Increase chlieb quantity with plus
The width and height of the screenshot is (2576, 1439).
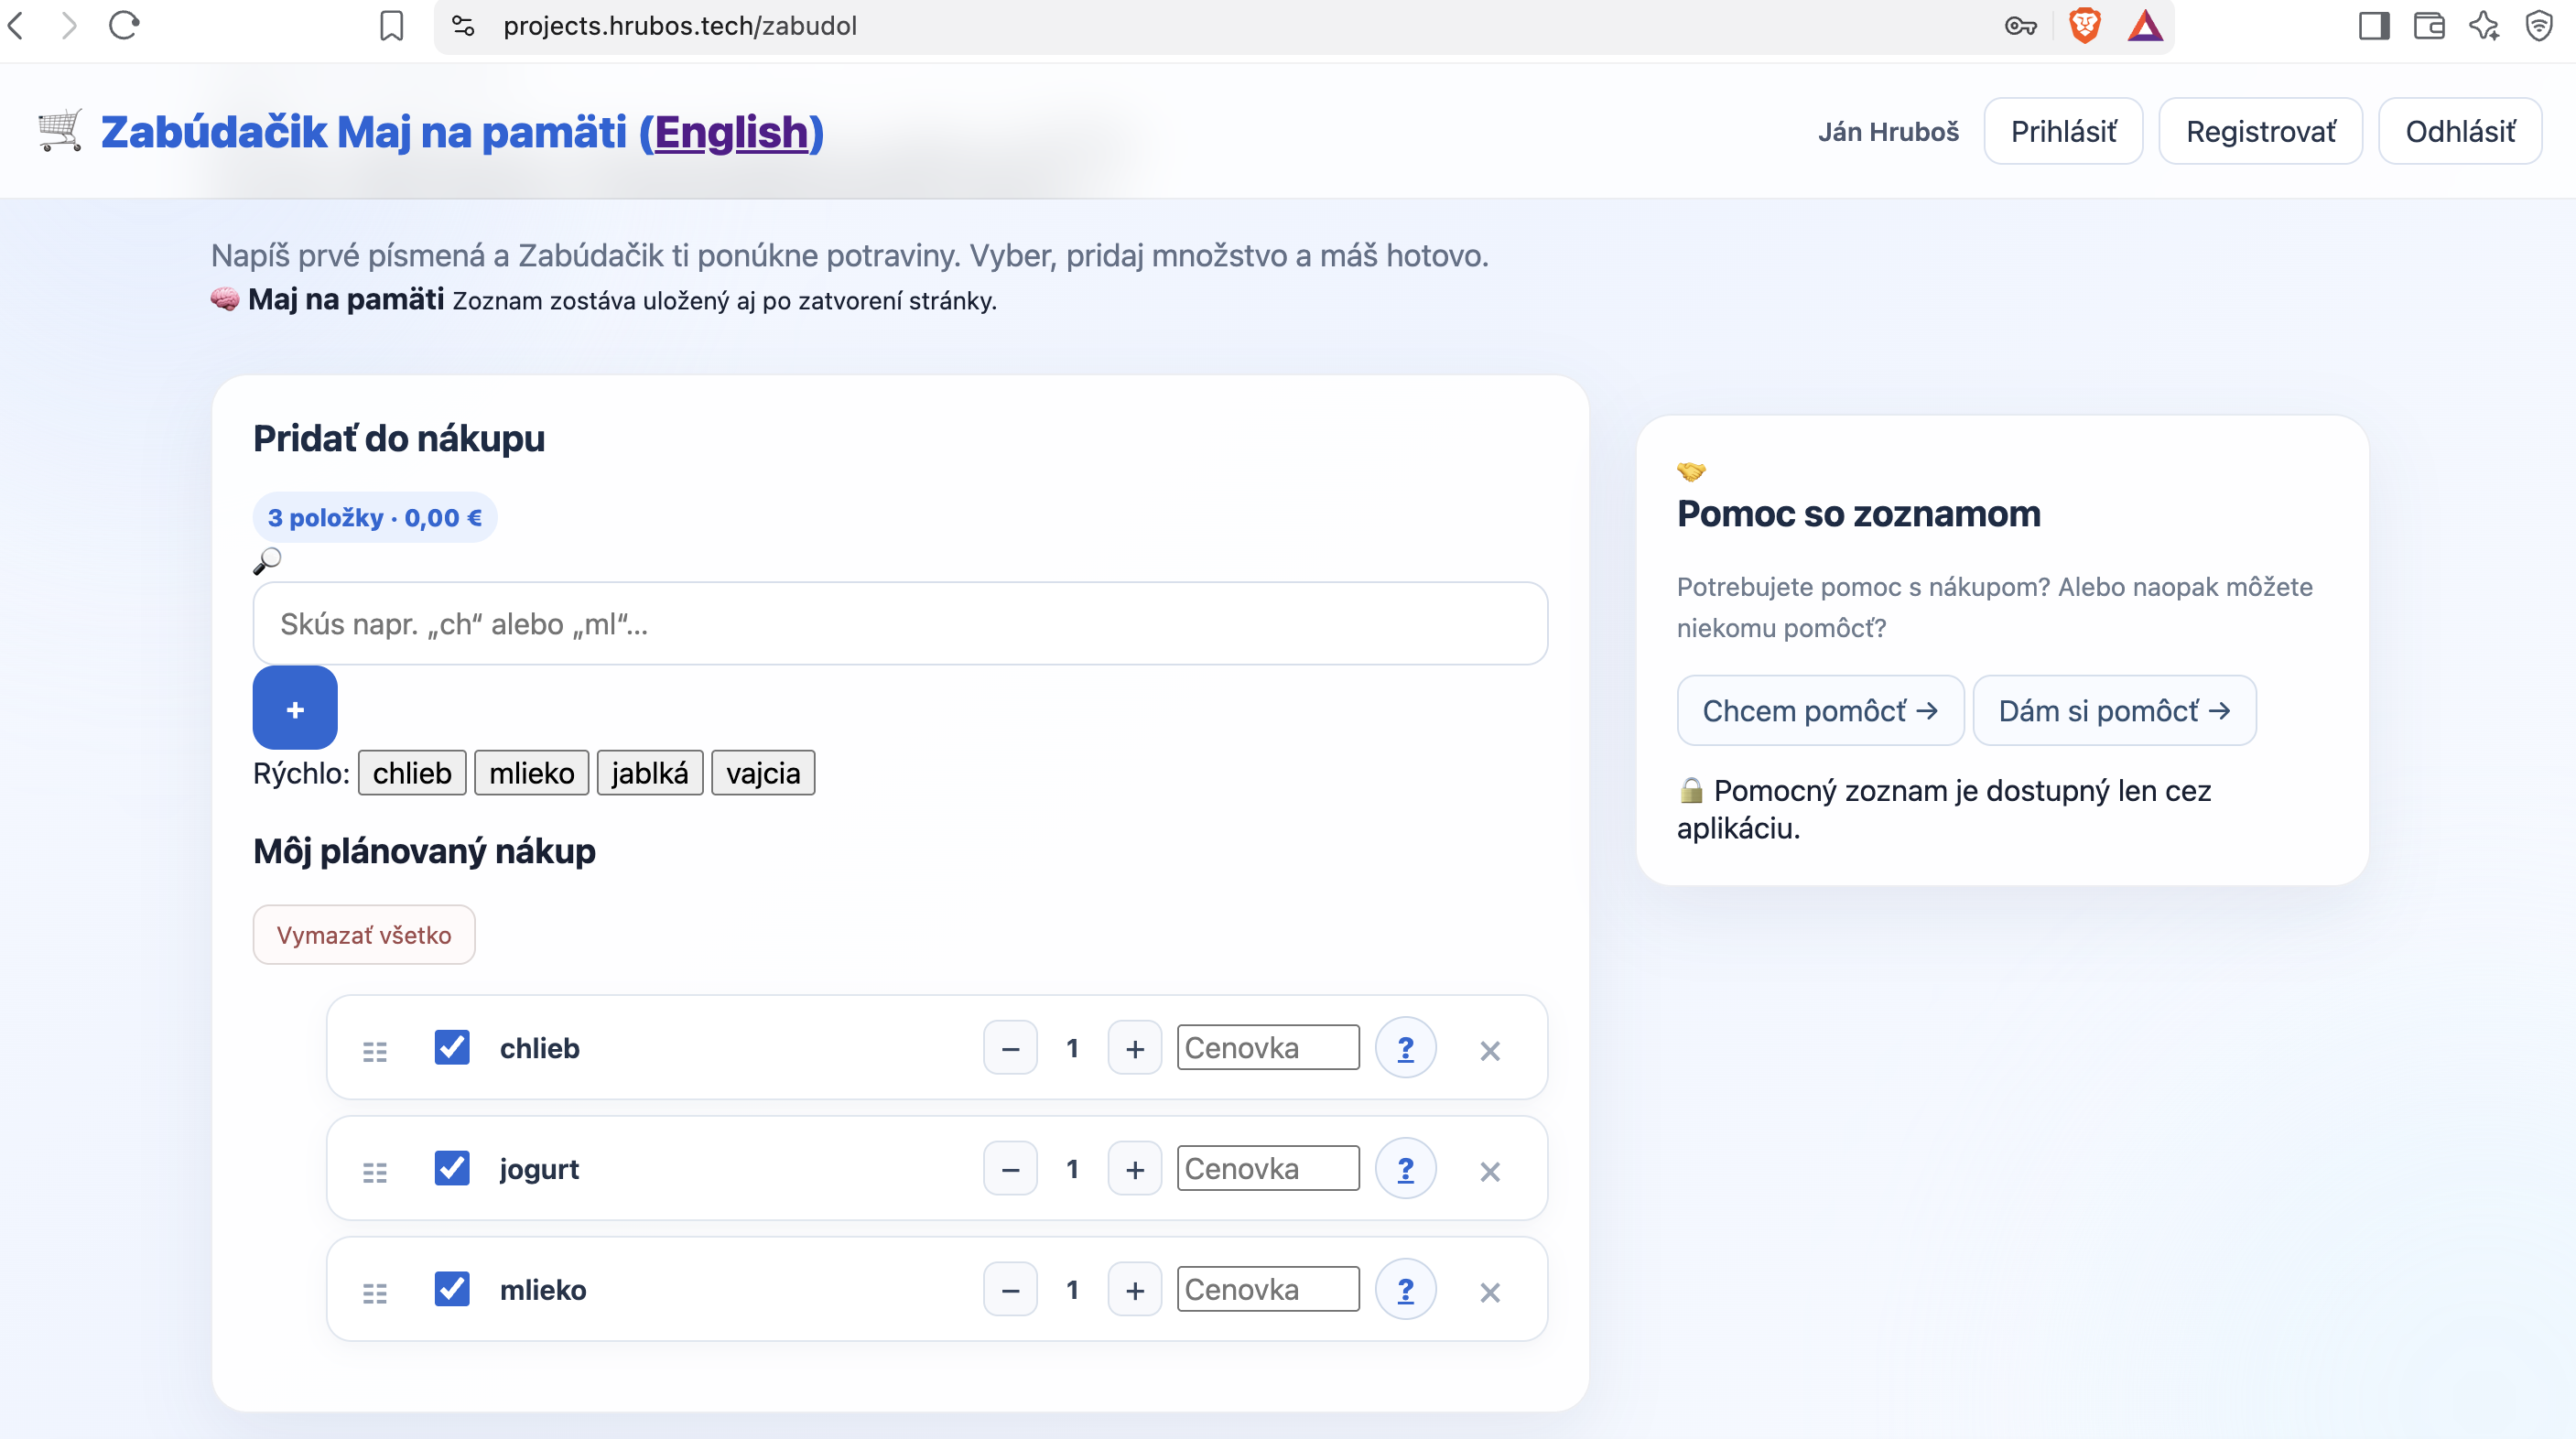[x=1135, y=1048]
